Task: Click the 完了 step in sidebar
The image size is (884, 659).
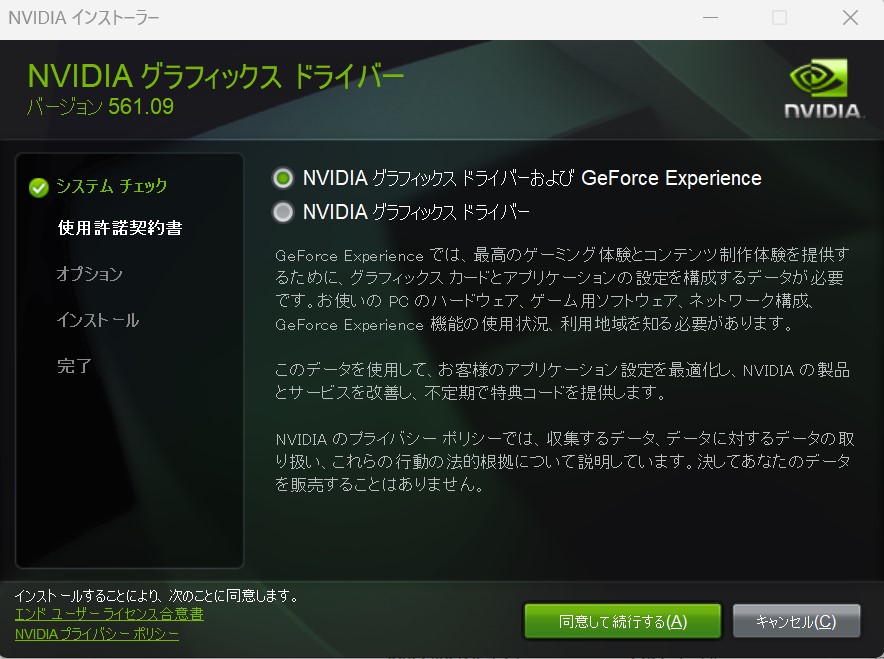Action: (75, 366)
